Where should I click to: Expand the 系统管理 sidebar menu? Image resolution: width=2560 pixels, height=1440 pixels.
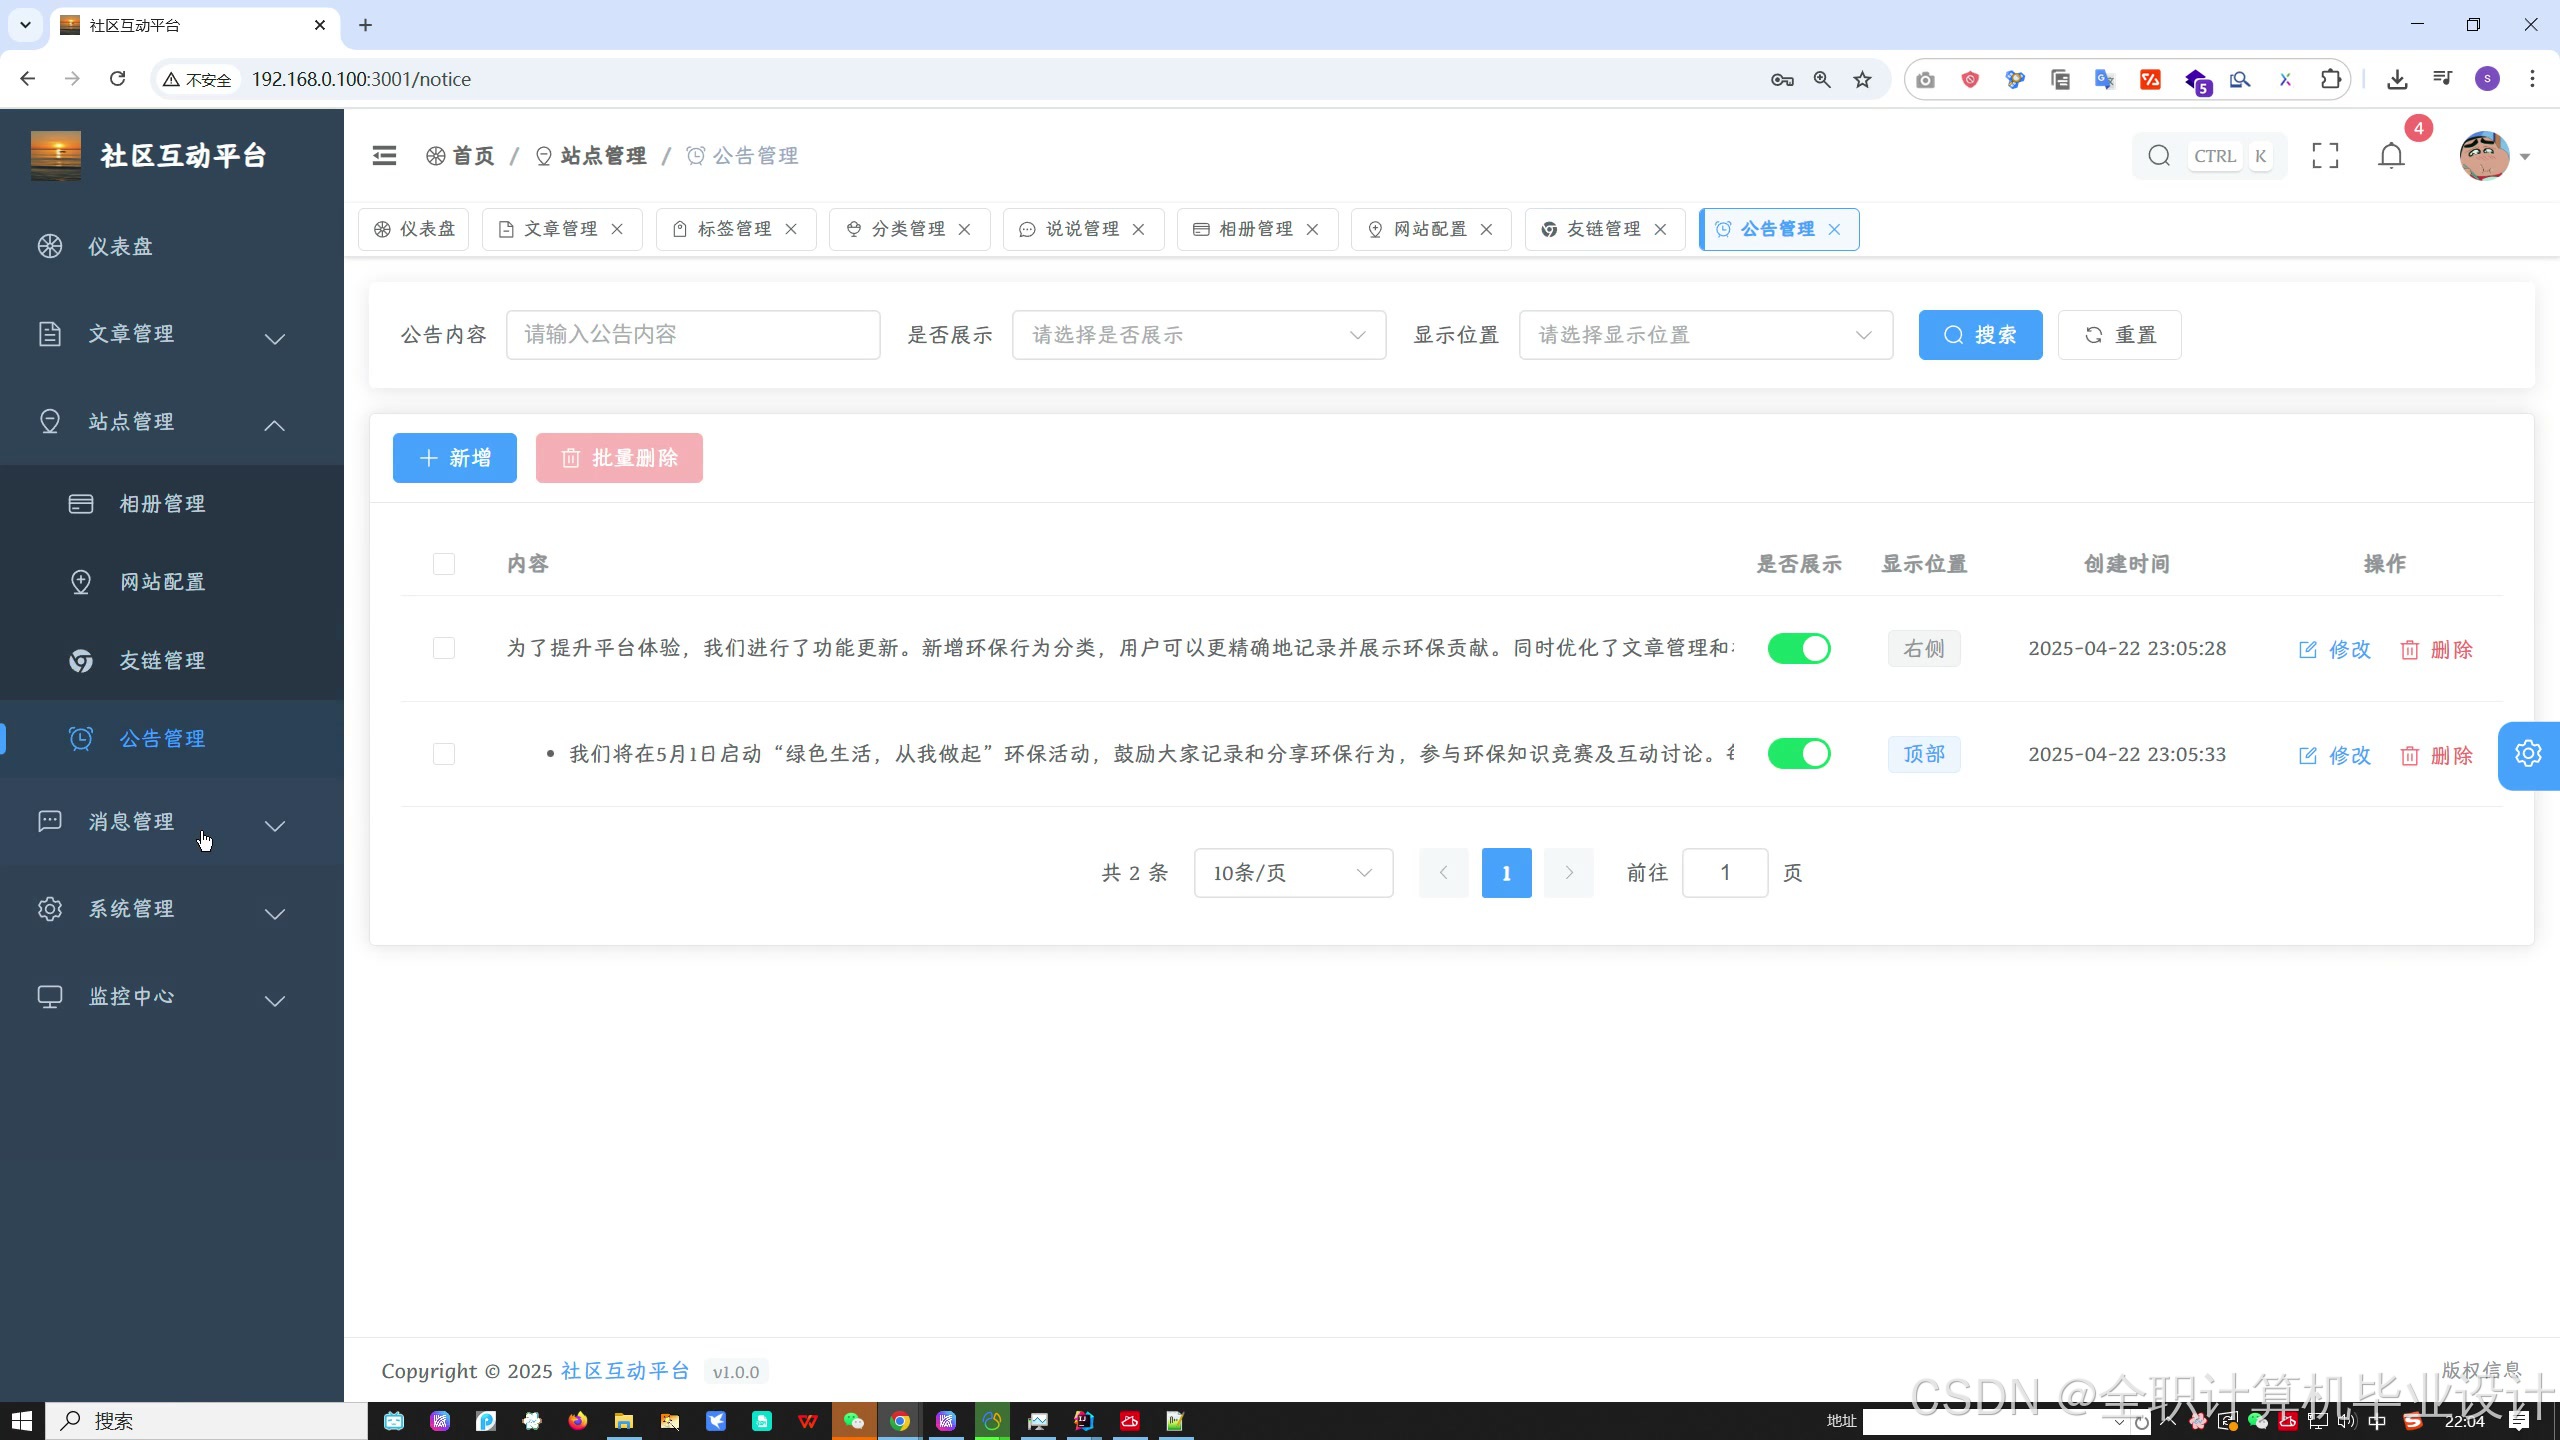click(162, 909)
